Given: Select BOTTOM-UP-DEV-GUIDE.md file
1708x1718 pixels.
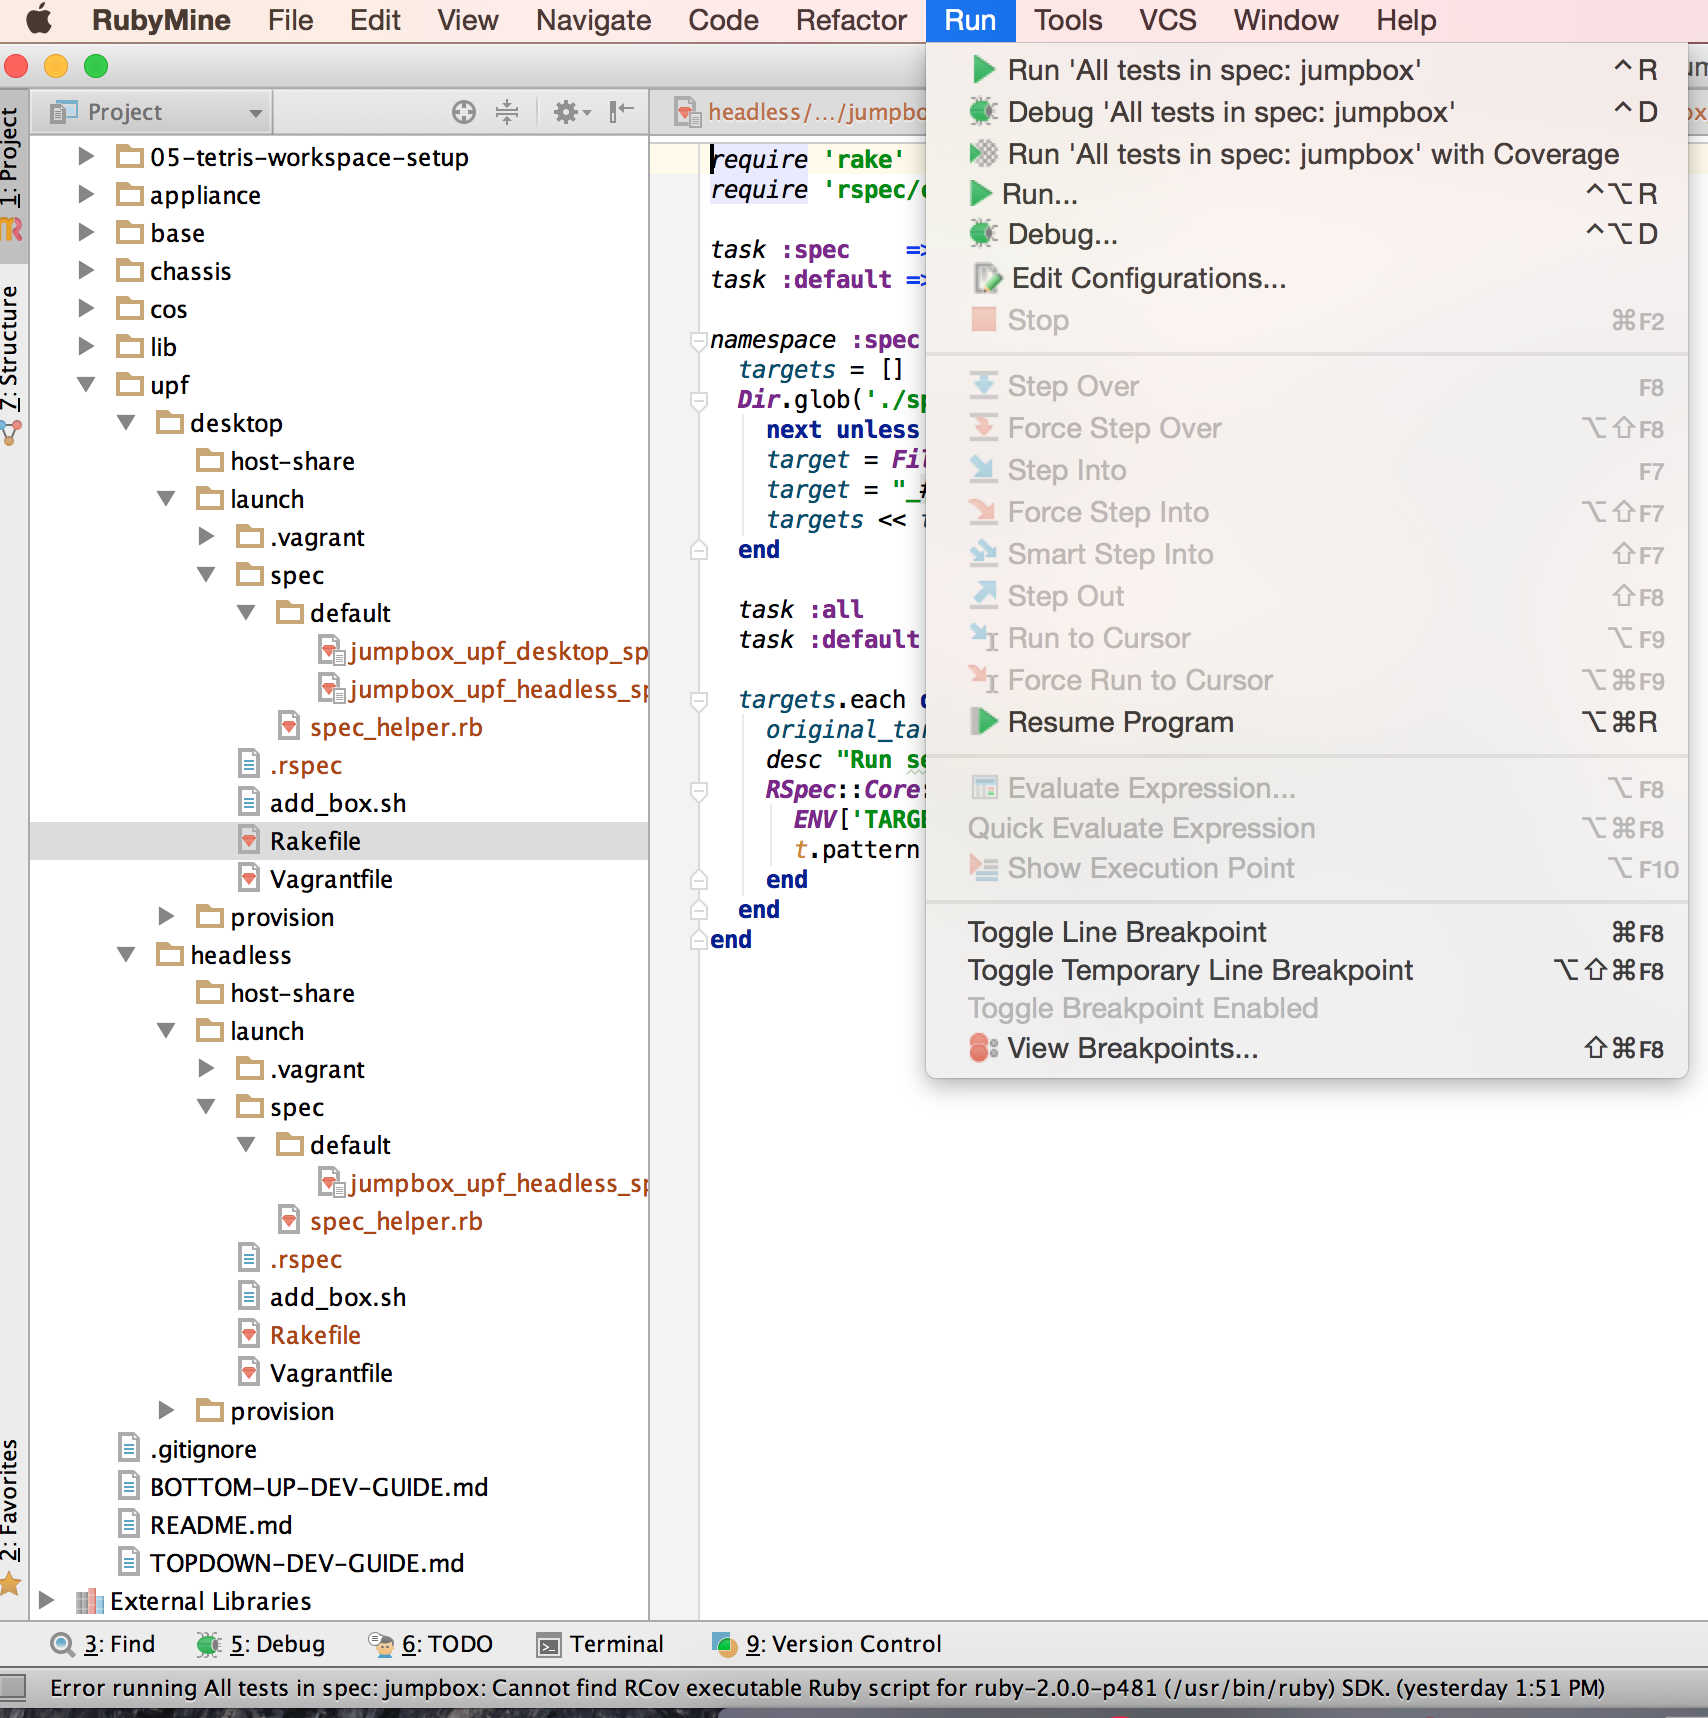Looking at the screenshot, I should 319,1487.
